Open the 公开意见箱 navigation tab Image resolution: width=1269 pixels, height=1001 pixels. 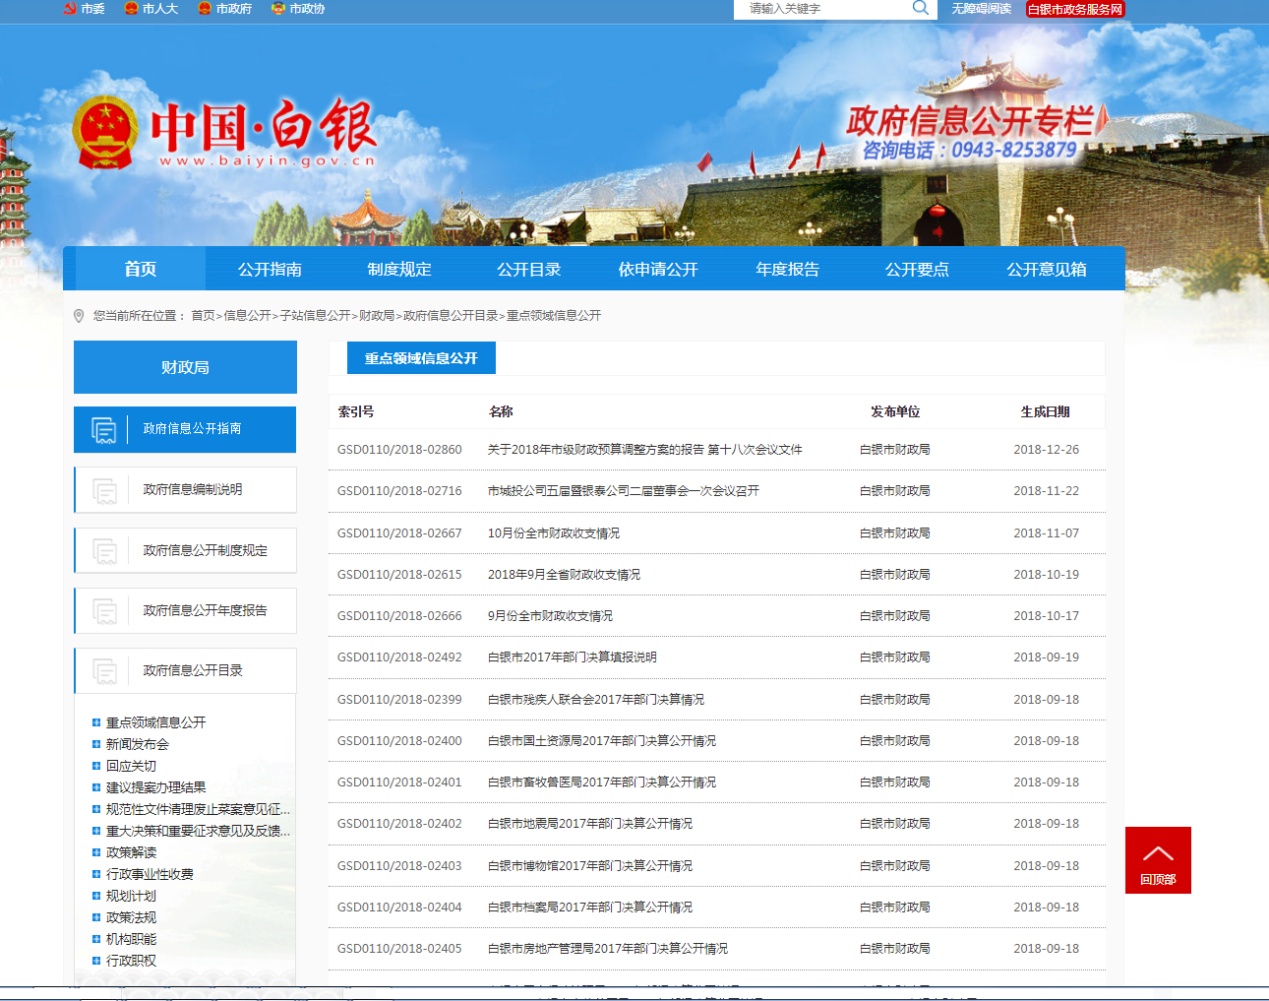click(x=1046, y=269)
